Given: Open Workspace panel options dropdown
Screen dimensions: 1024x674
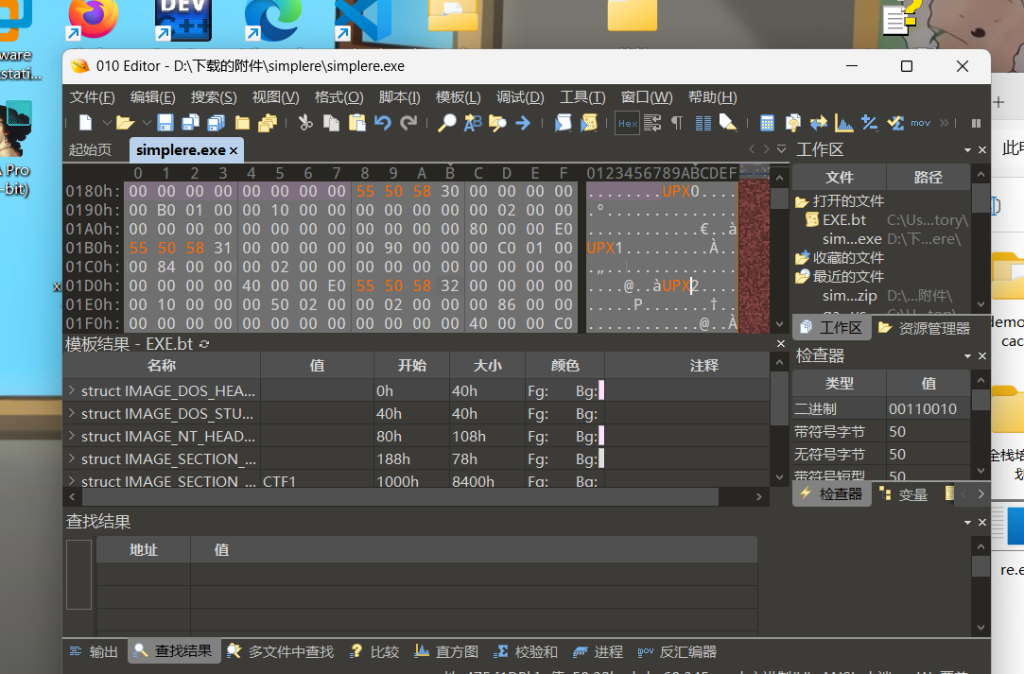Looking at the screenshot, I should tap(967, 150).
